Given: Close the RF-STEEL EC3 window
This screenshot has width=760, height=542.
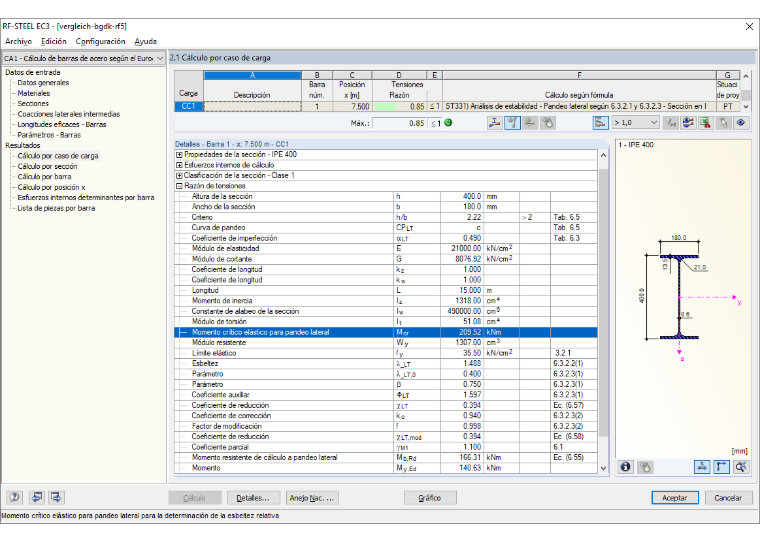Looking at the screenshot, I should pyautogui.click(x=749, y=27).
